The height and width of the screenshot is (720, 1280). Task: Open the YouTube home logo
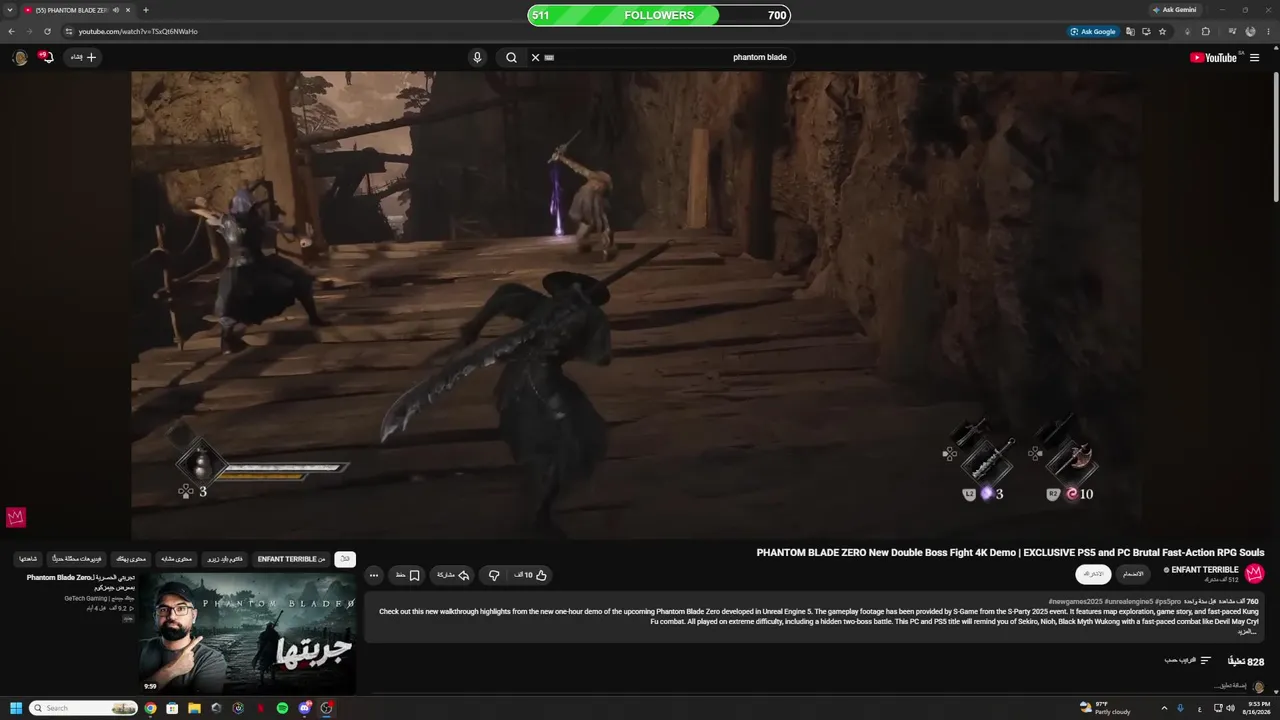tap(1213, 57)
